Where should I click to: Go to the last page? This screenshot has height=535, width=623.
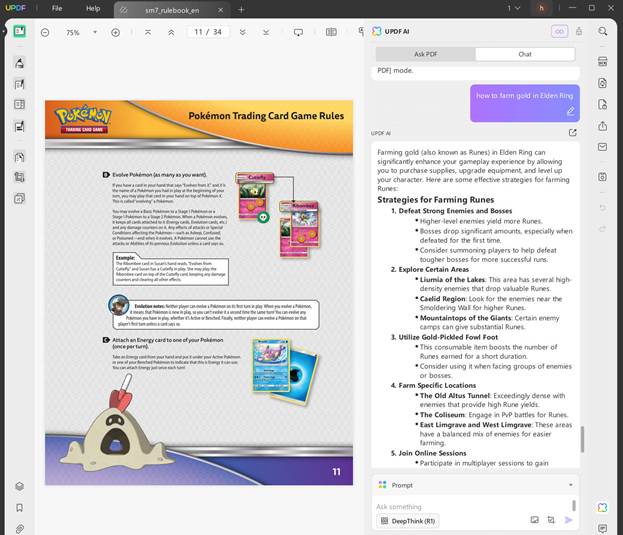[x=266, y=33]
